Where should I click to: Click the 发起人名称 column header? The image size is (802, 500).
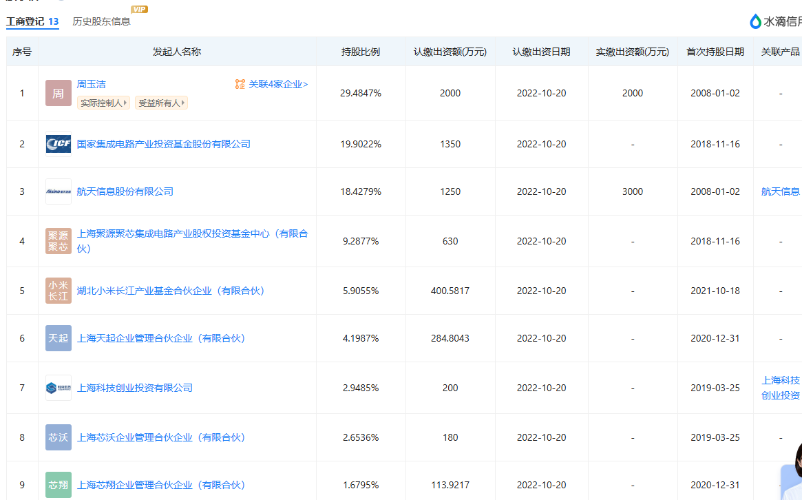[177, 52]
